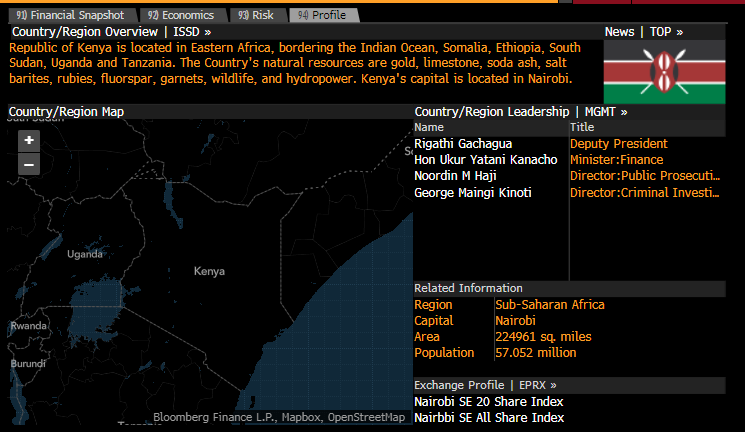The image size is (745, 432).
Task: Click the Sub-Saharan Africa region value
Action: [x=550, y=305]
